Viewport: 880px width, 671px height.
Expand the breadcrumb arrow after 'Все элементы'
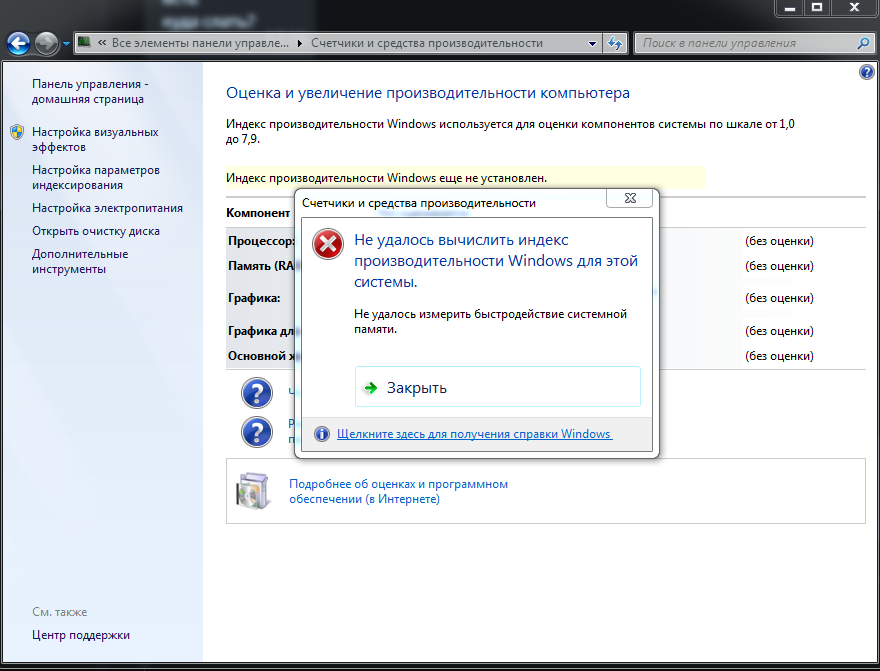[300, 43]
